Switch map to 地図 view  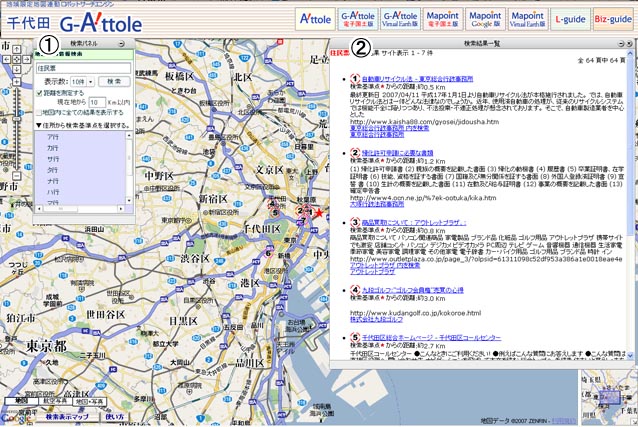pyautogui.click(x=21, y=401)
